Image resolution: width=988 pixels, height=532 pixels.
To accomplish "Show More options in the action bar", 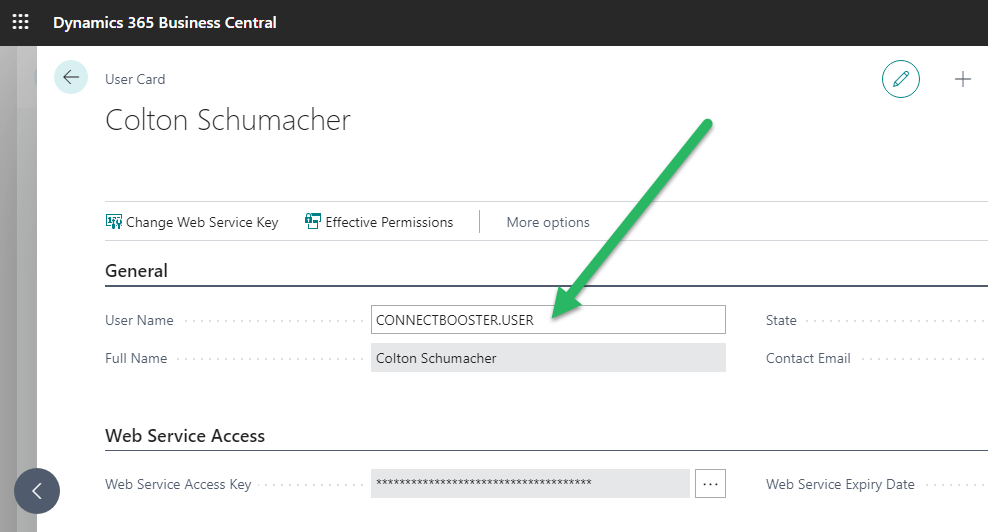I will pyautogui.click(x=548, y=223).
